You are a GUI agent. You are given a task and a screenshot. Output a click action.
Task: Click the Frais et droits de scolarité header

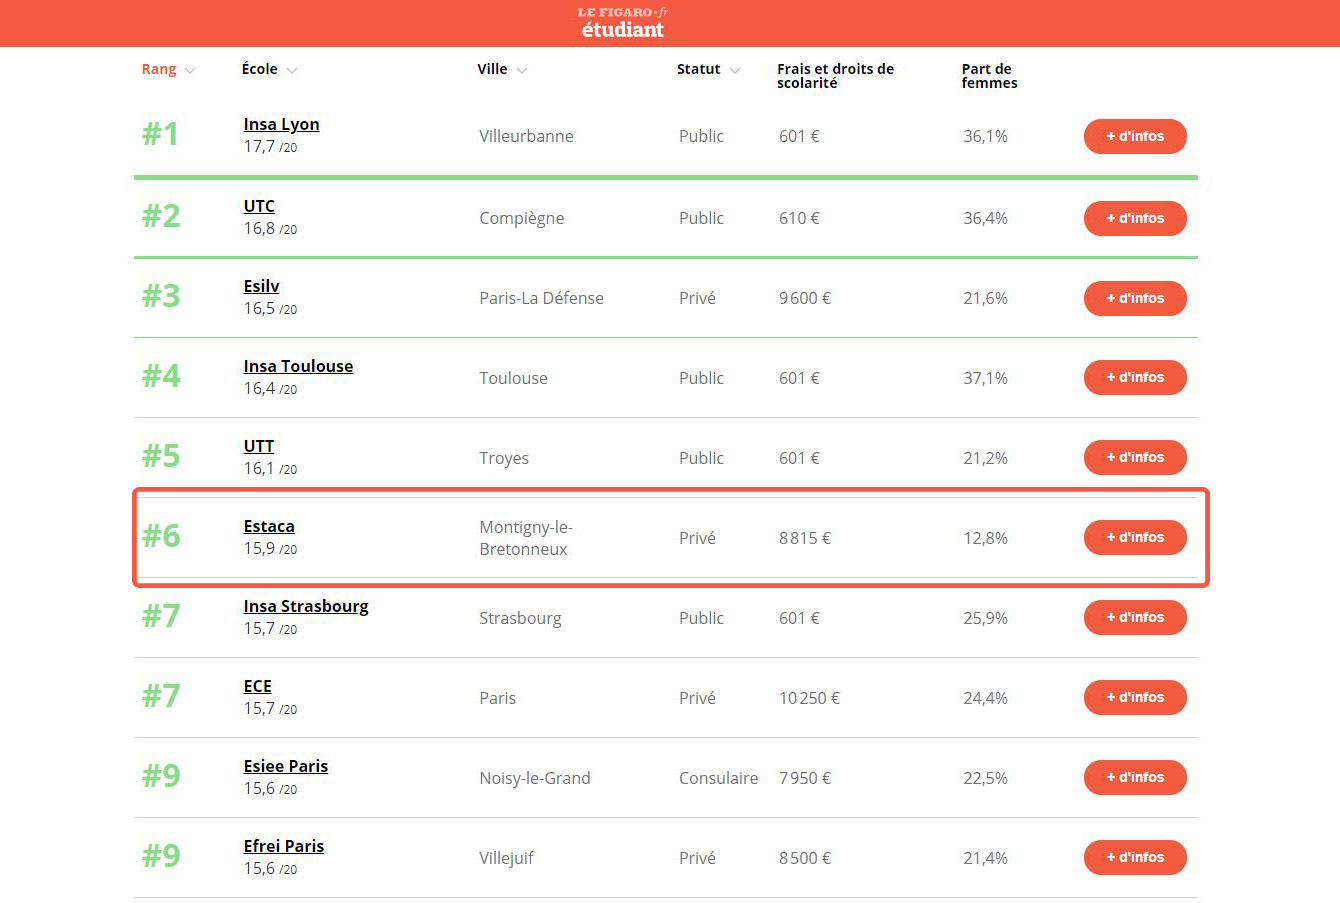tap(835, 76)
